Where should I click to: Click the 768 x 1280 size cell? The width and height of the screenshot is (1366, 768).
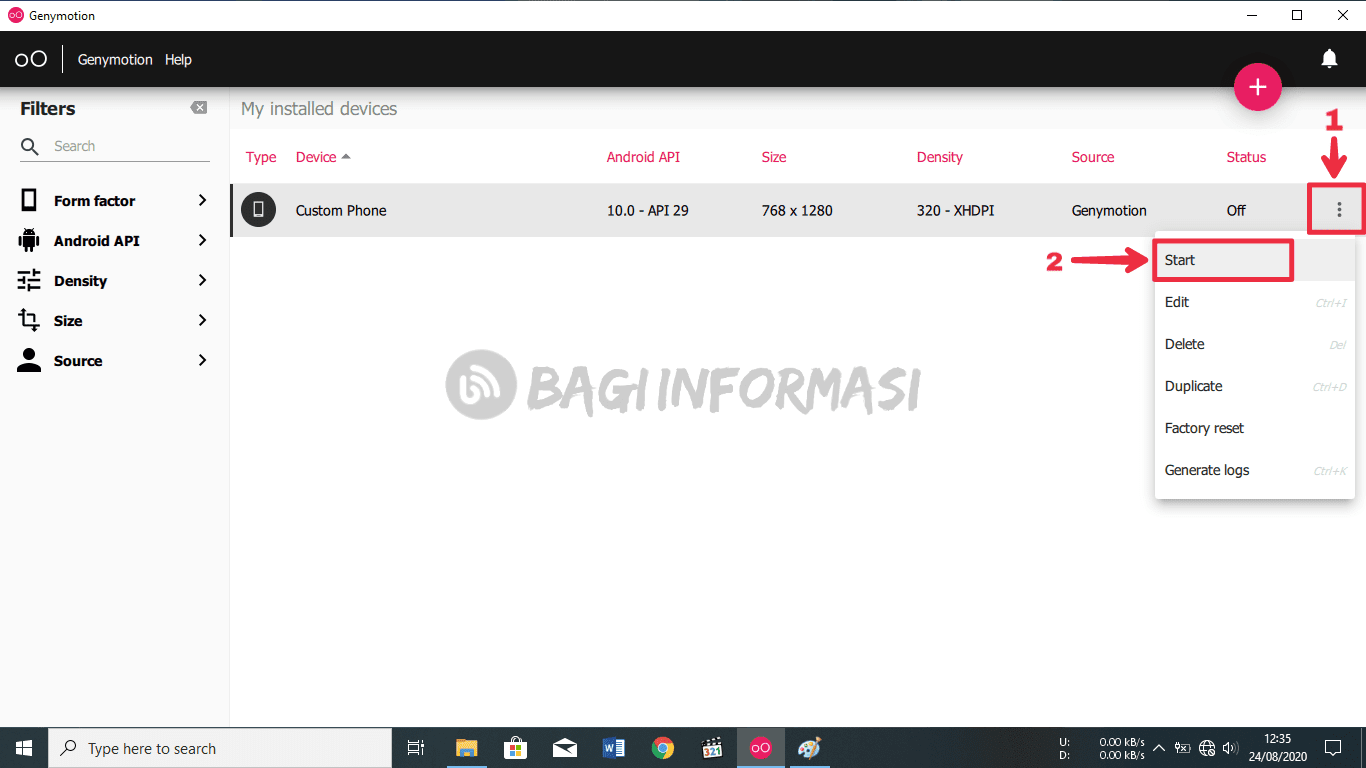(x=797, y=210)
